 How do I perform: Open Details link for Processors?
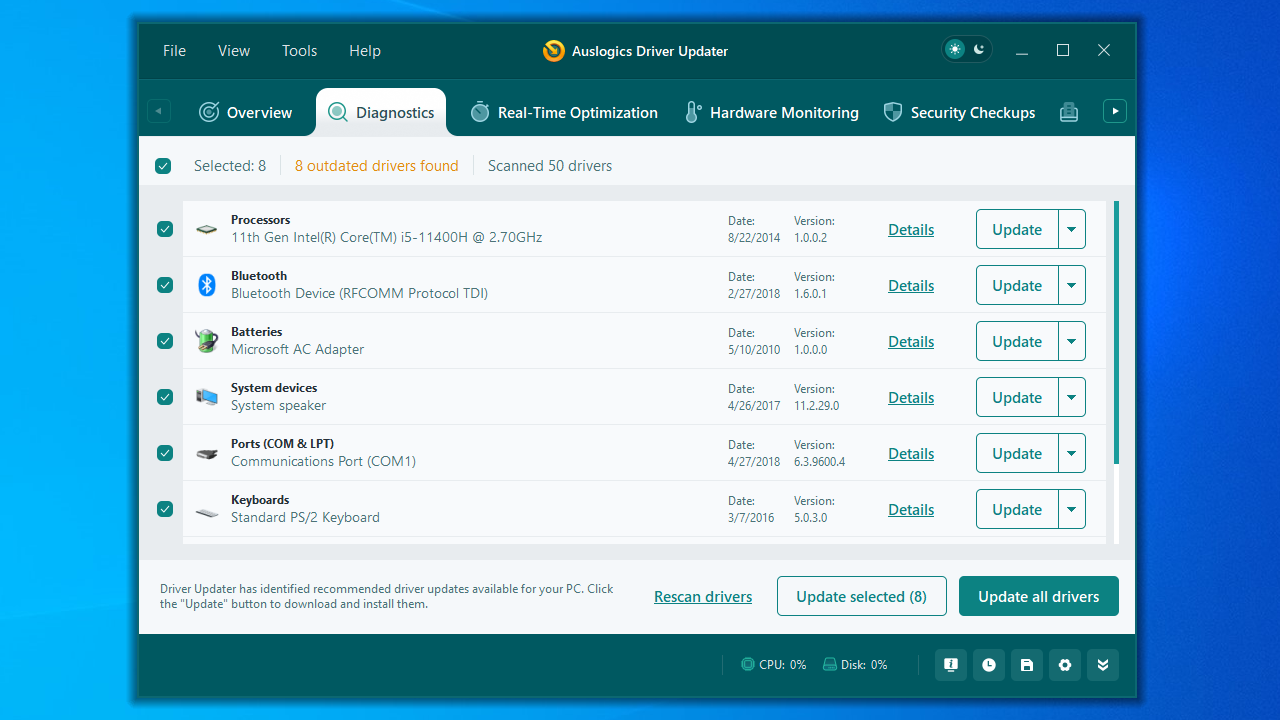click(x=911, y=230)
